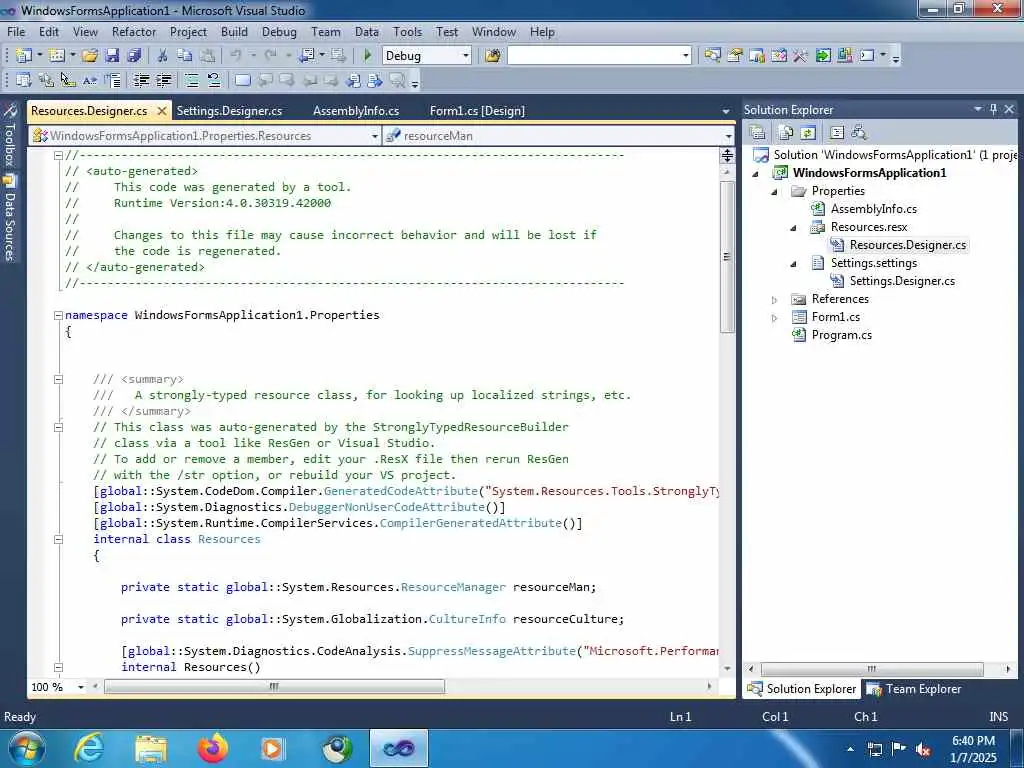Refresh the Solution Explorer with its icon

808,133
